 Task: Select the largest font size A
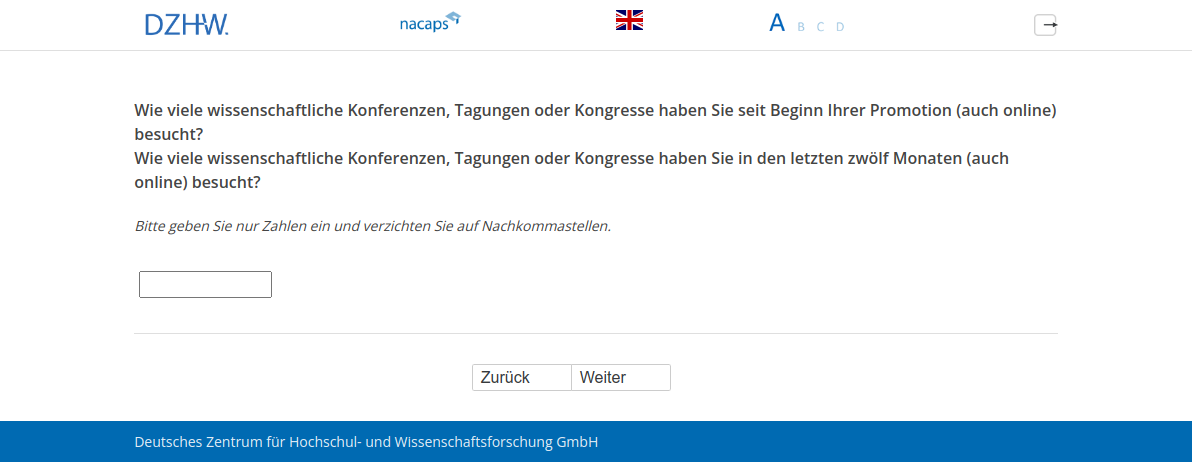(777, 23)
